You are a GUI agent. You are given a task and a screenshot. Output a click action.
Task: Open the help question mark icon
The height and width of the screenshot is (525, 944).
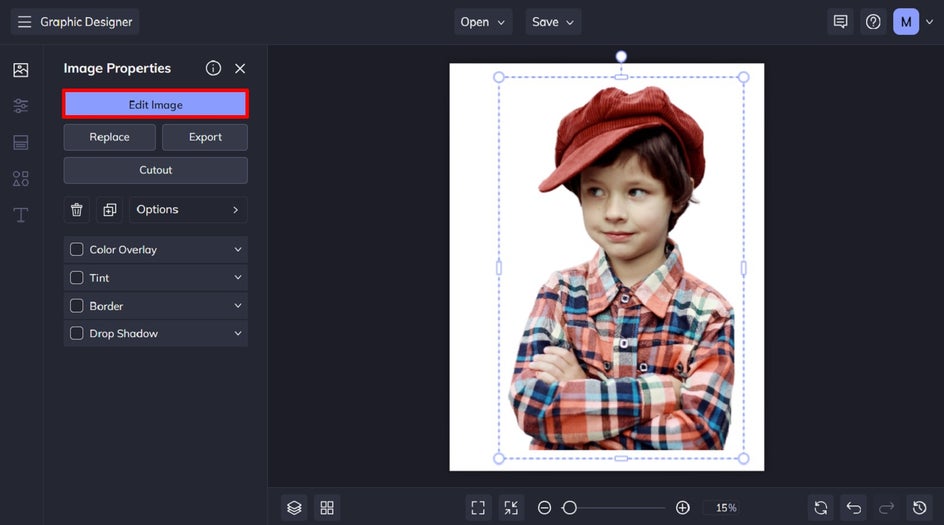(x=873, y=22)
